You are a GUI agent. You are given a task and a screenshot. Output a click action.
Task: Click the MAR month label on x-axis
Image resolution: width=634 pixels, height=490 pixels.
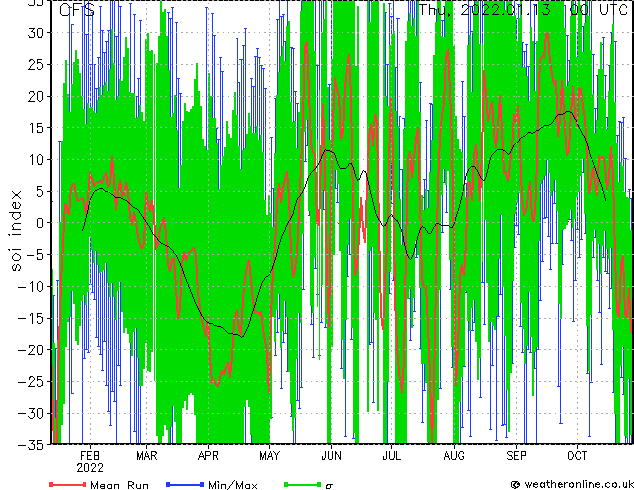147,456
